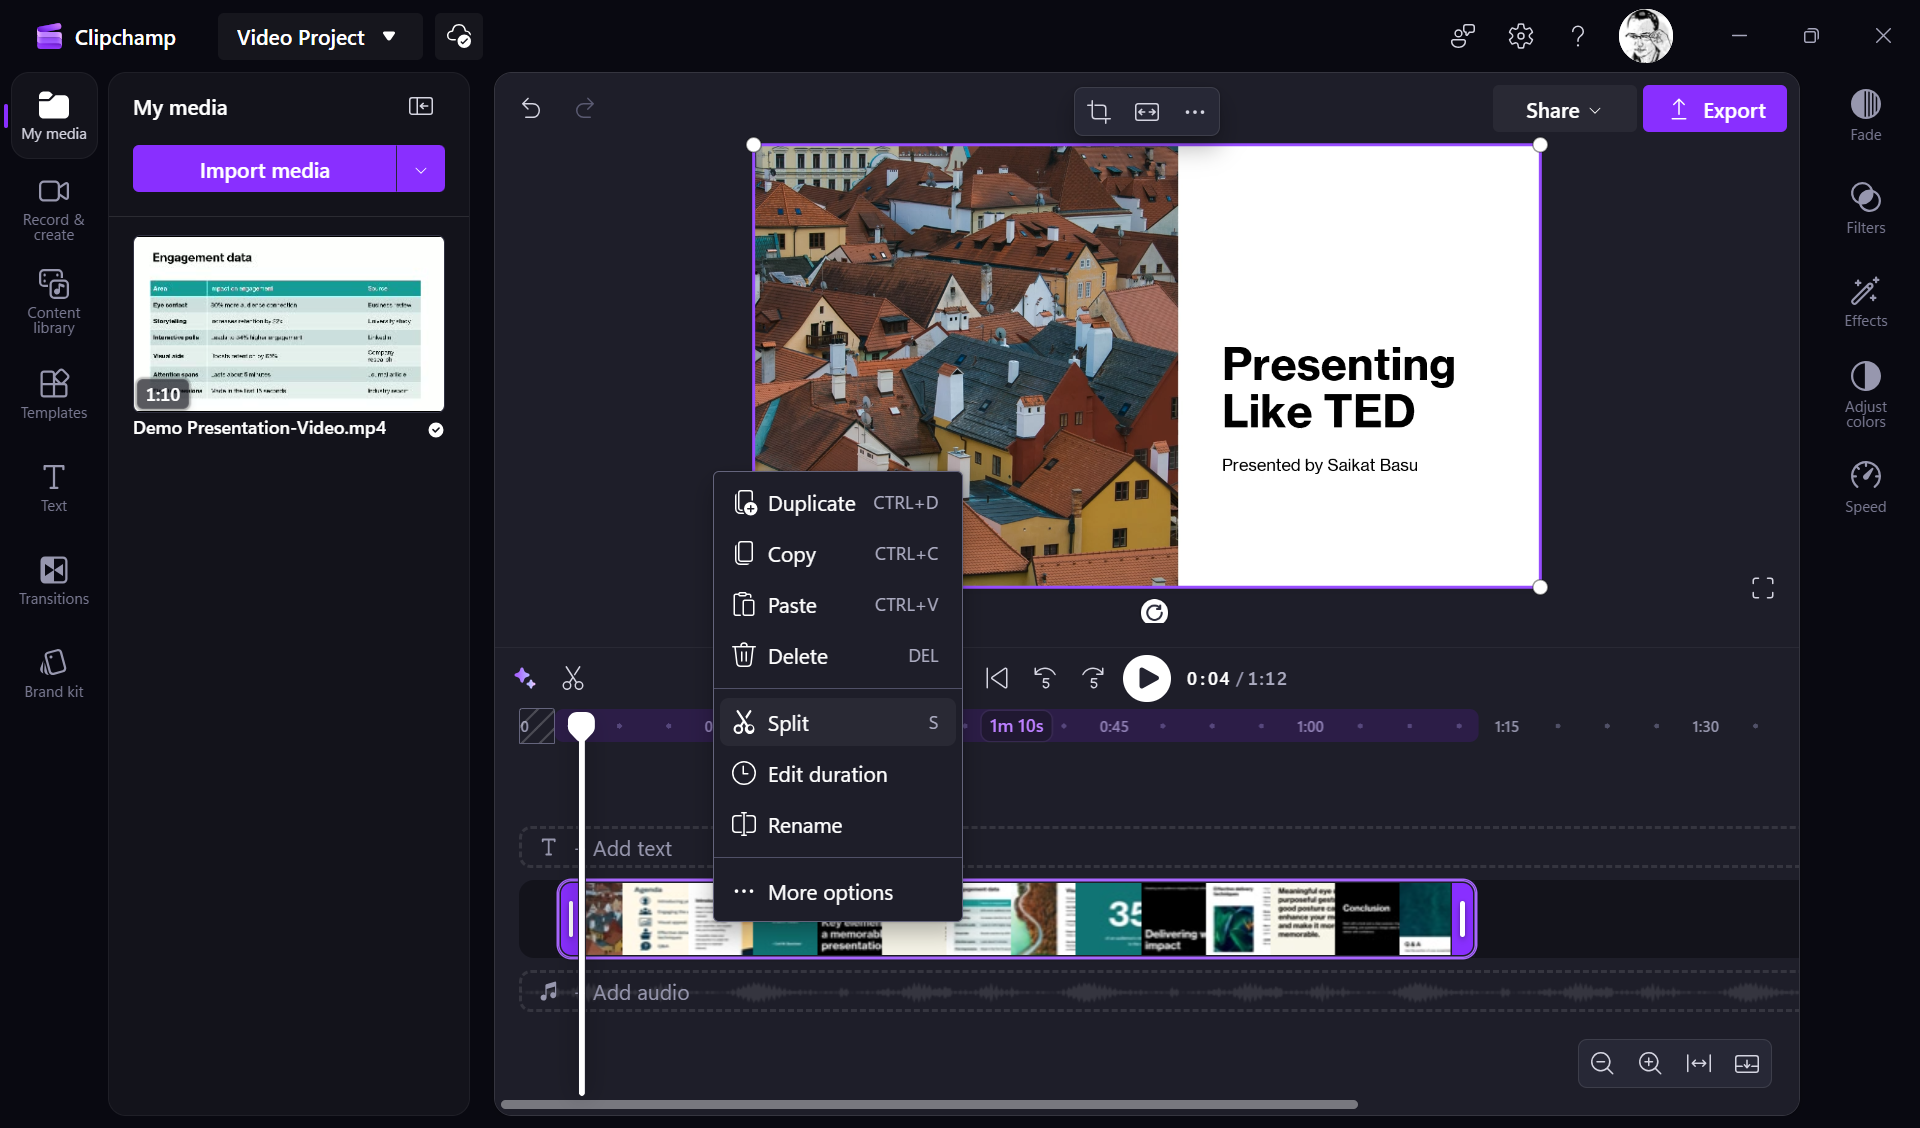Click the fit/fill resize icon
The image size is (1920, 1128).
pyautogui.click(x=1147, y=111)
